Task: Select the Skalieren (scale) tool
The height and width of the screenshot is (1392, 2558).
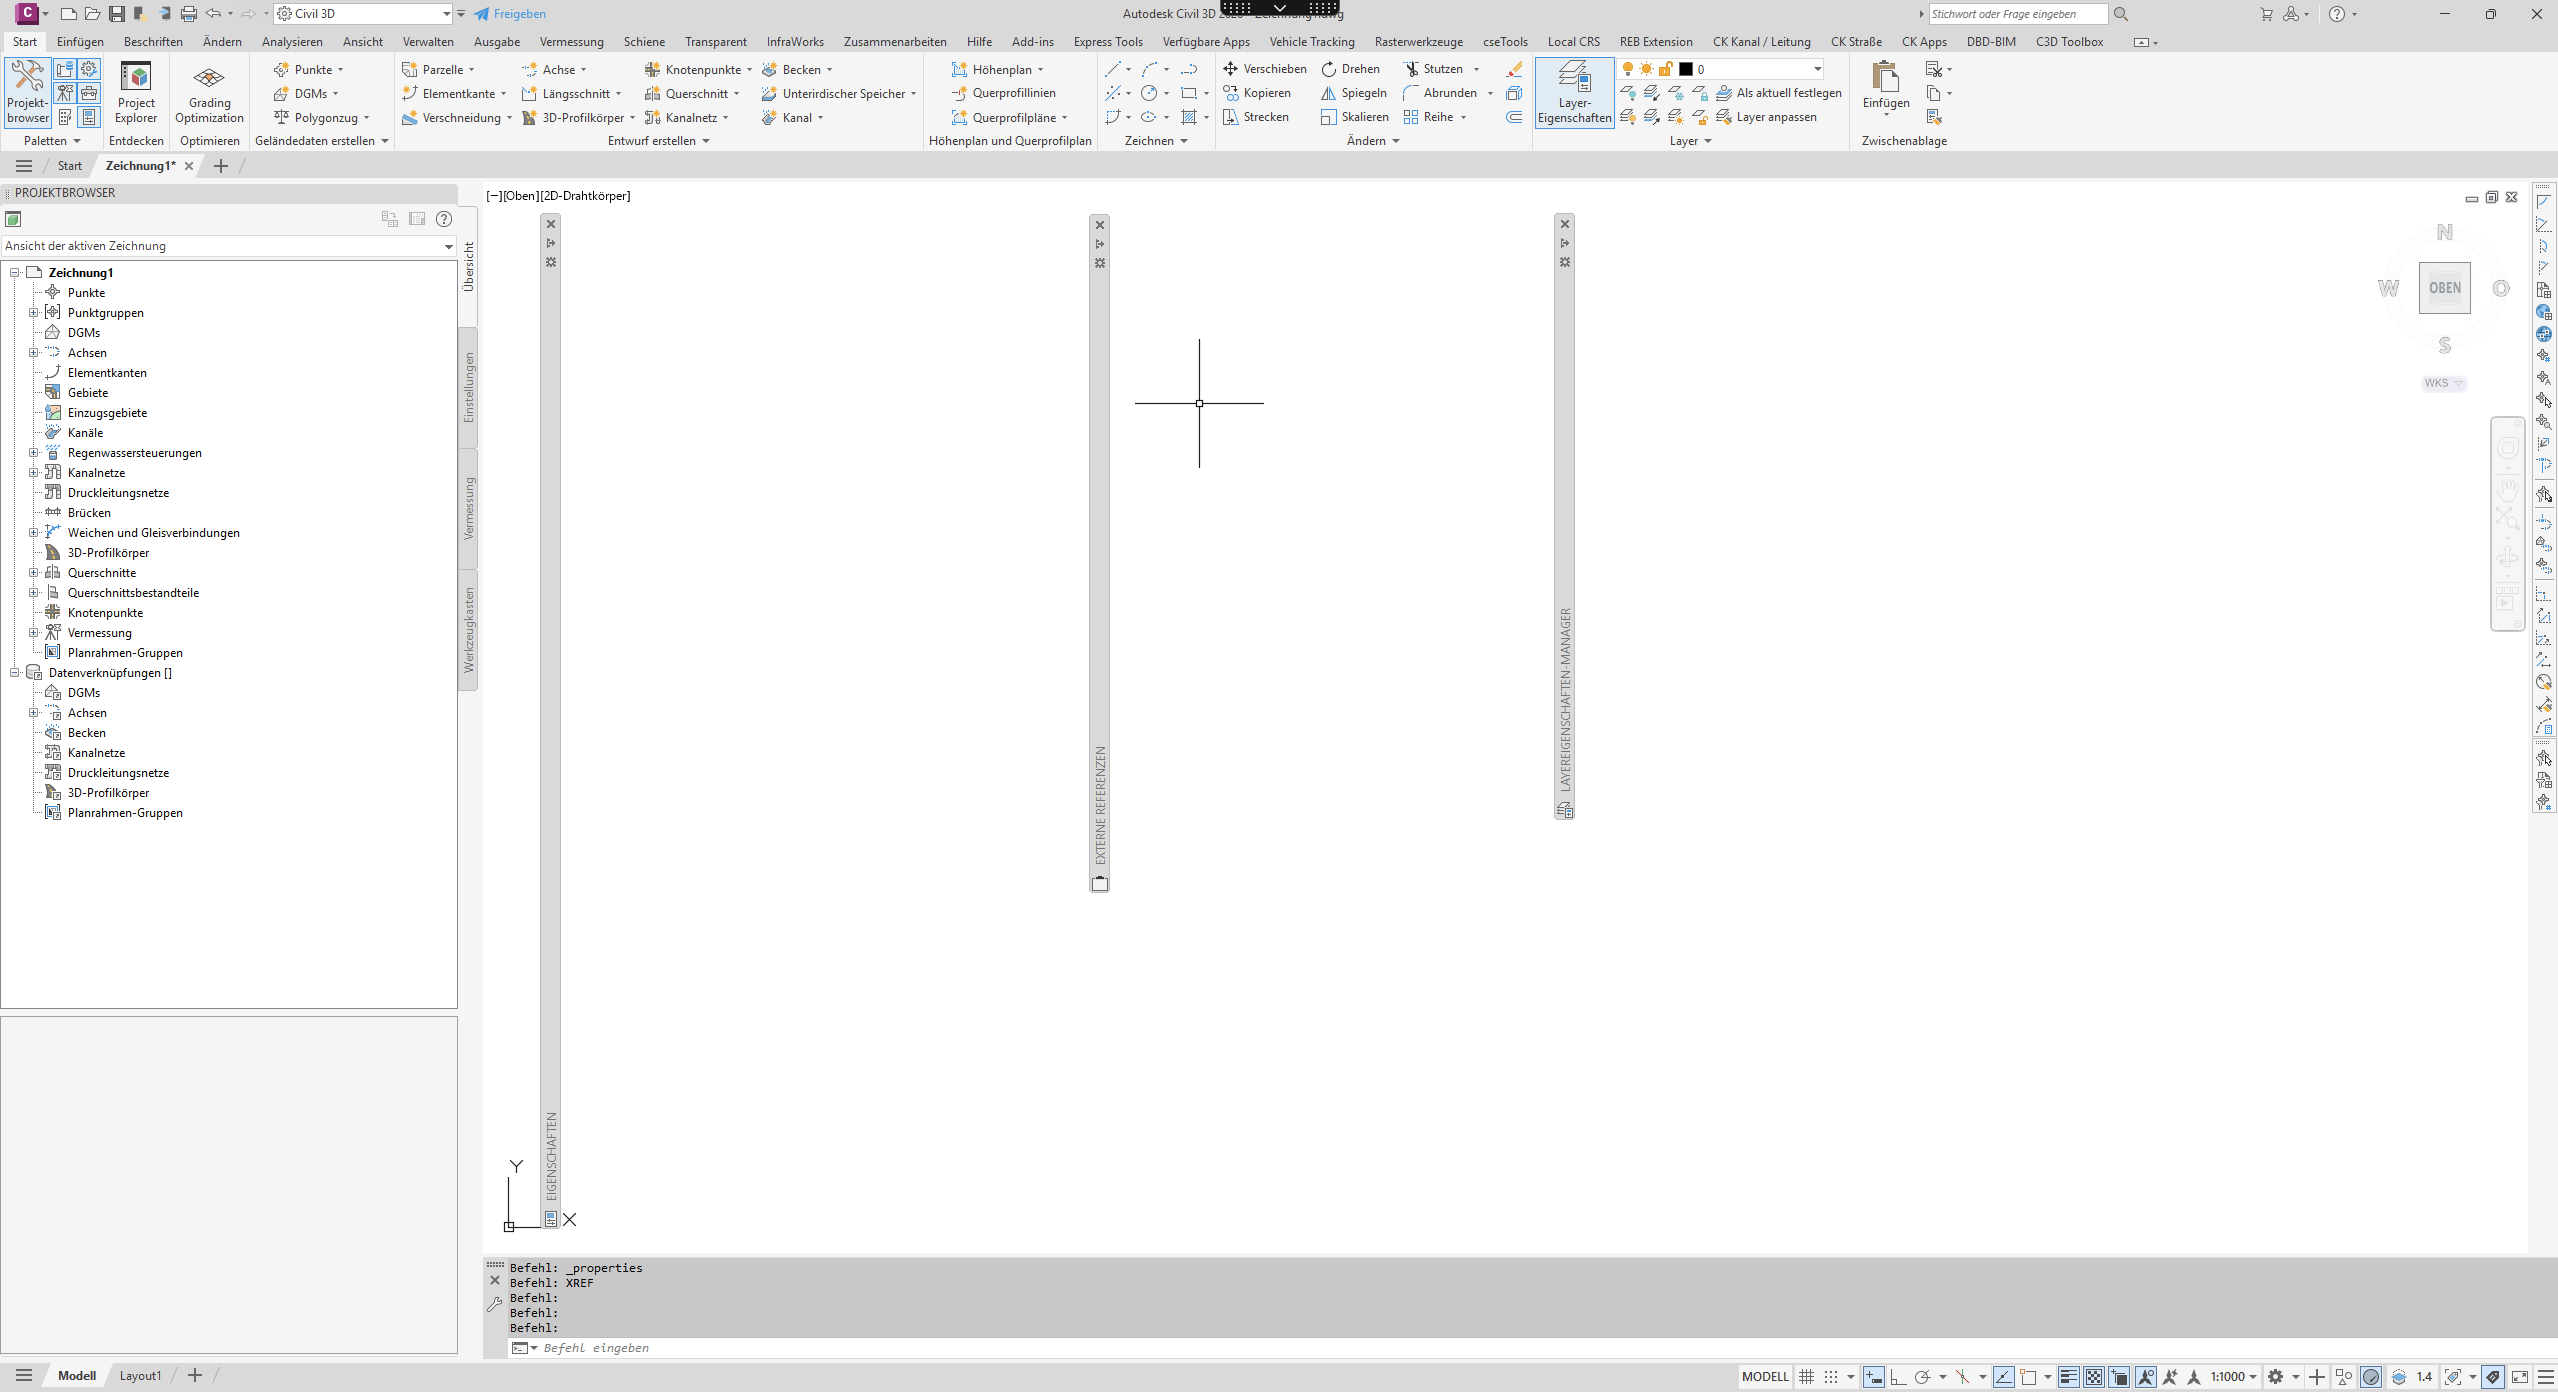Action: [1354, 117]
